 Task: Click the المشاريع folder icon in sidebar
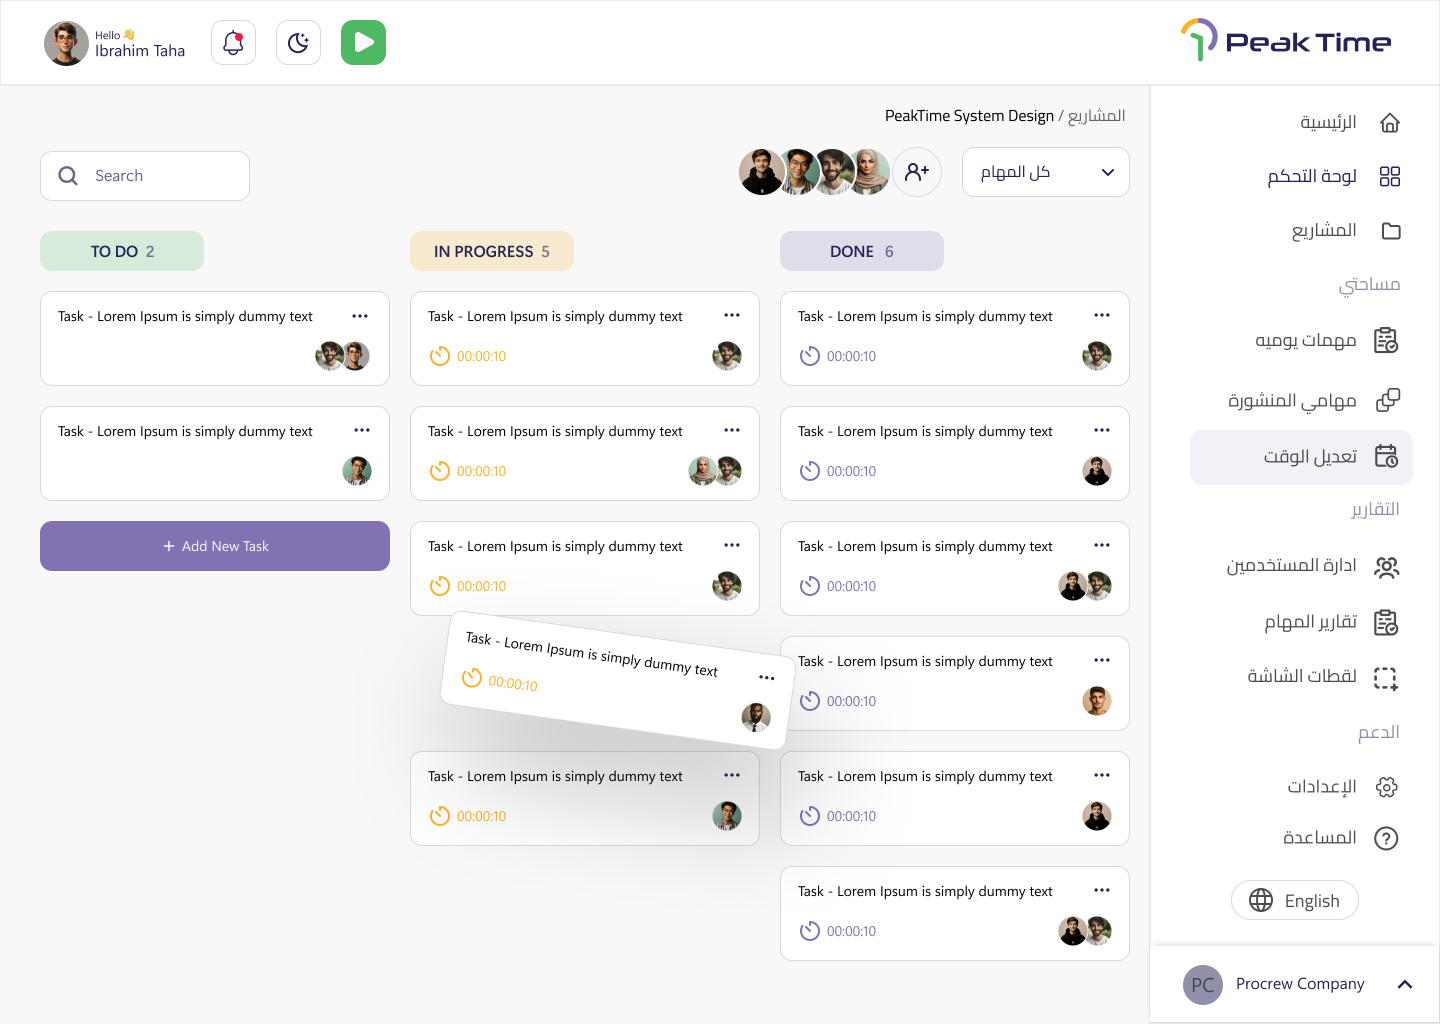1390,231
